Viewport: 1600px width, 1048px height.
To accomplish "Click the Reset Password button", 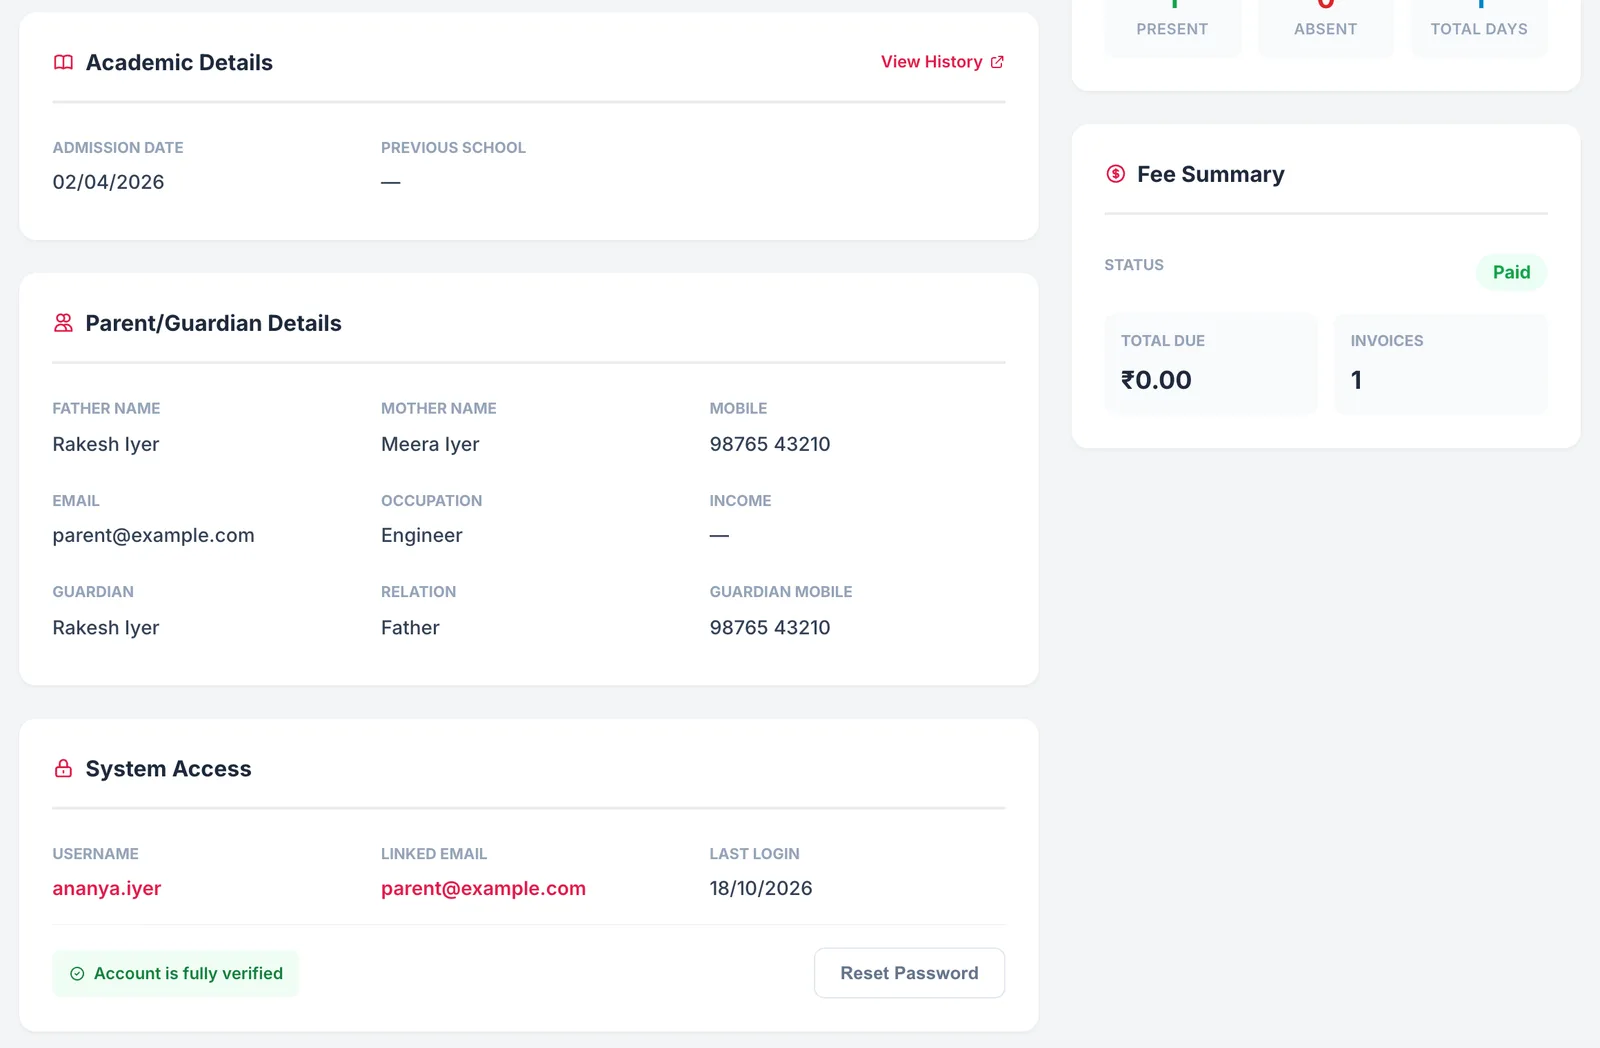I will [x=909, y=973].
